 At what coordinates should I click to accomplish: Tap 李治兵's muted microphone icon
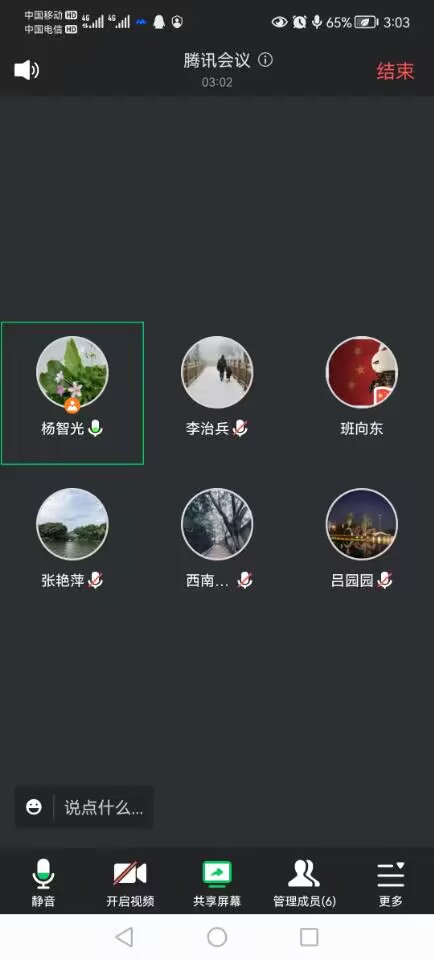[x=240, y=429]
